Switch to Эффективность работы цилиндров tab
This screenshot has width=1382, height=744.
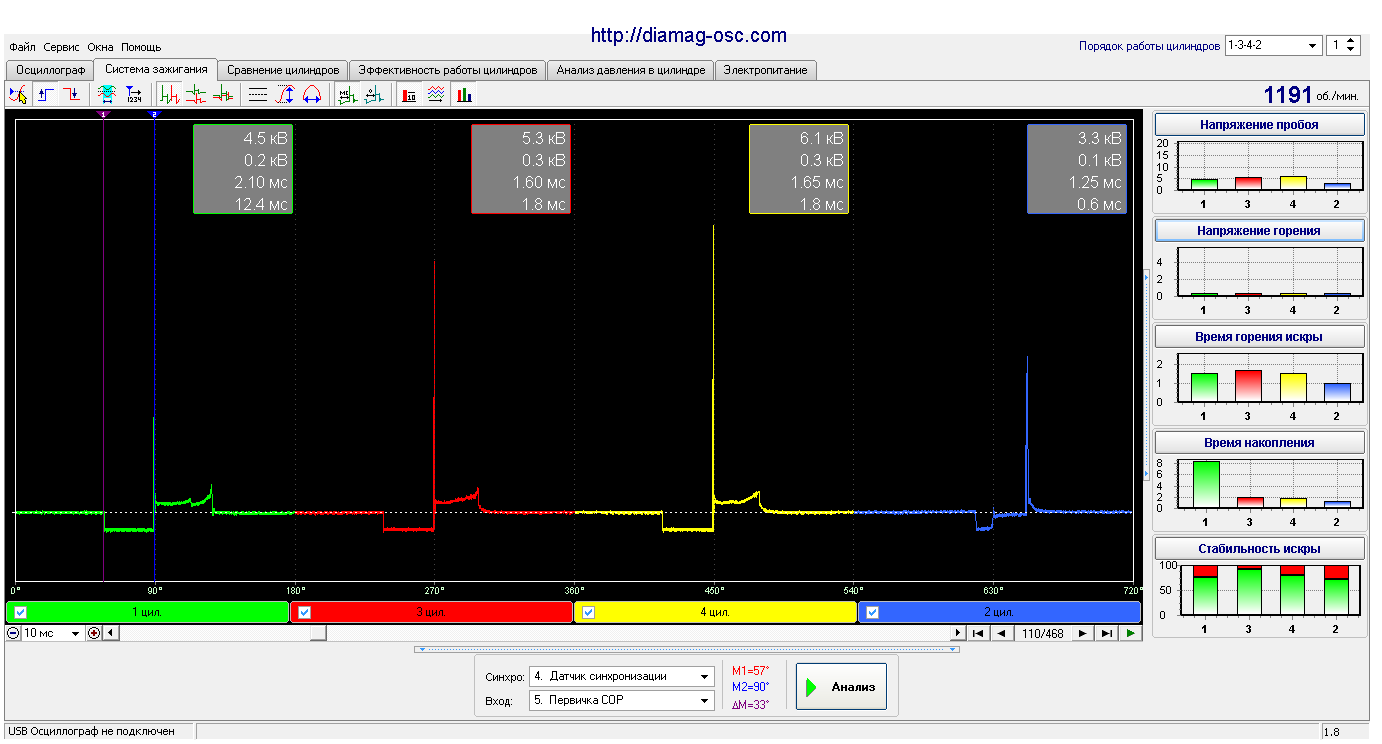click(x=448, y=70)
